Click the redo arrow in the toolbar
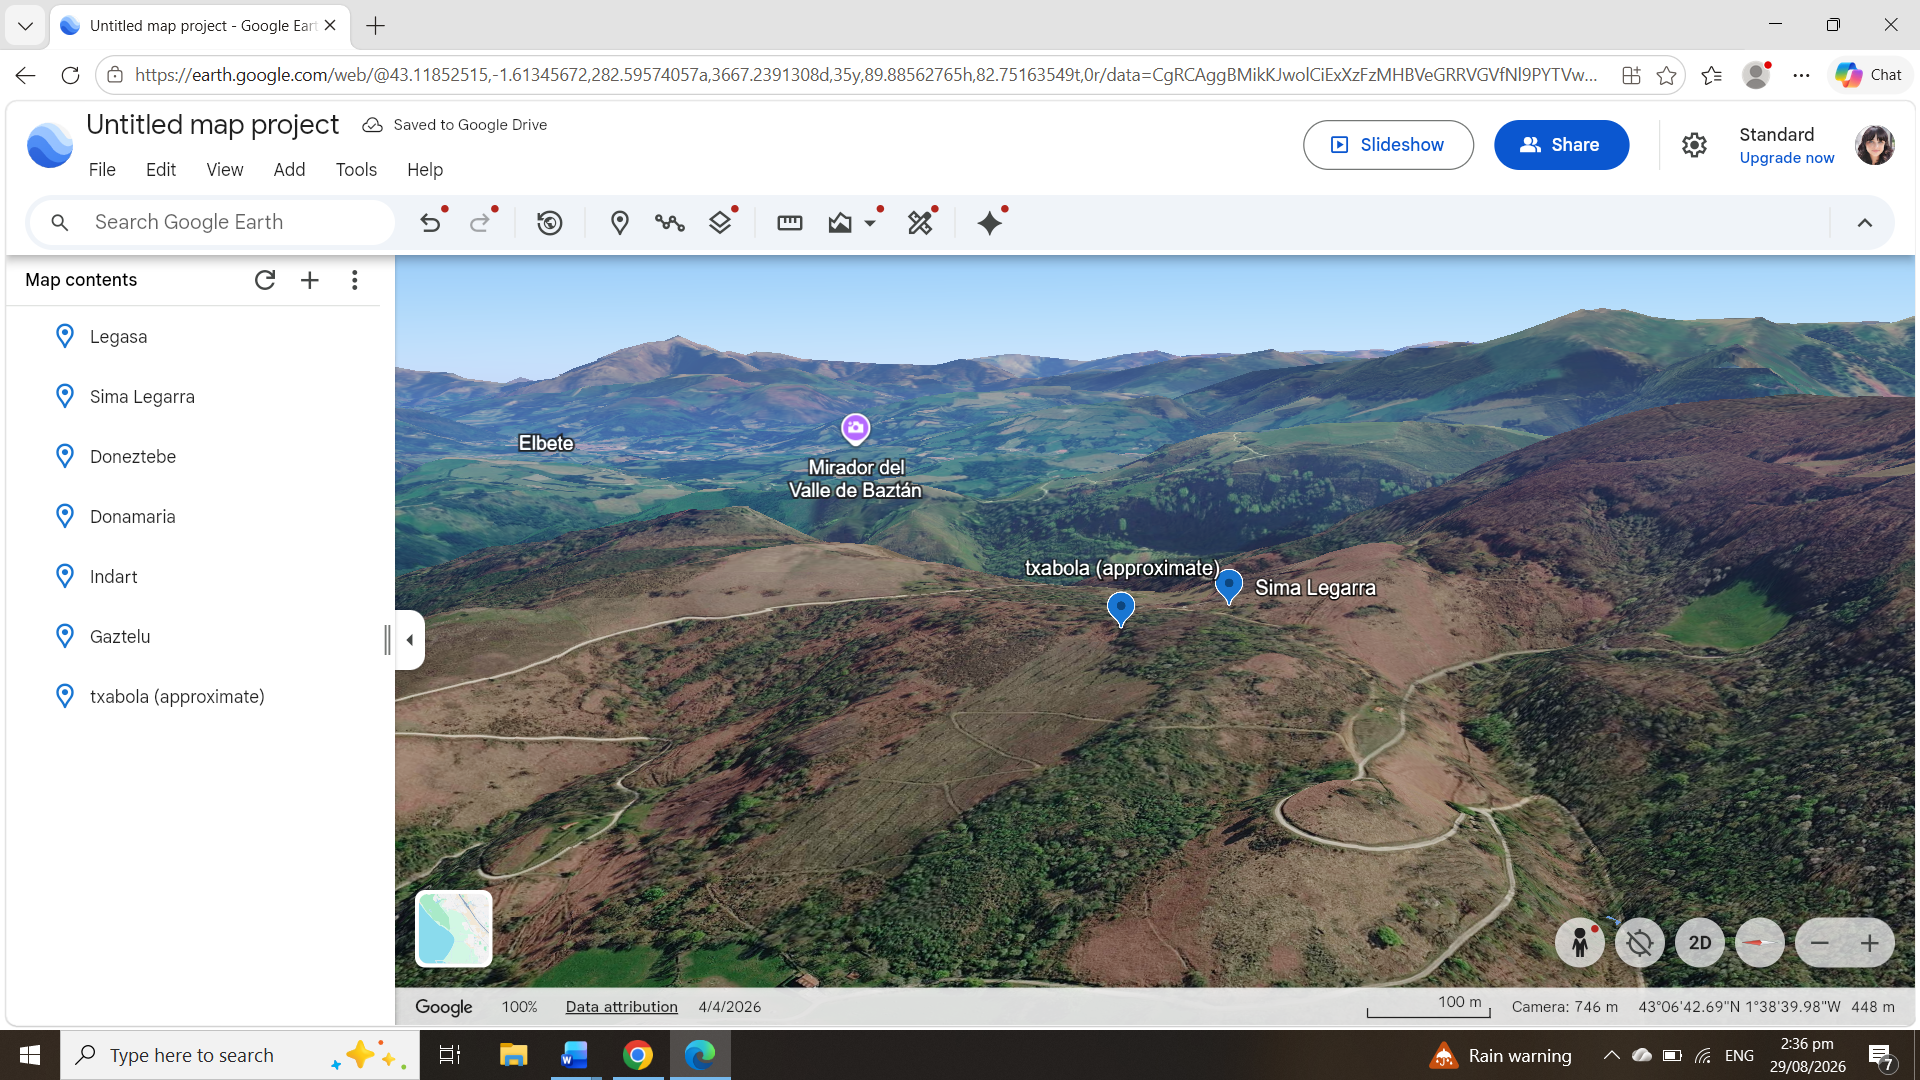Image resolution: width=1920 pixels, height=1080 pixels. (480, 223)
